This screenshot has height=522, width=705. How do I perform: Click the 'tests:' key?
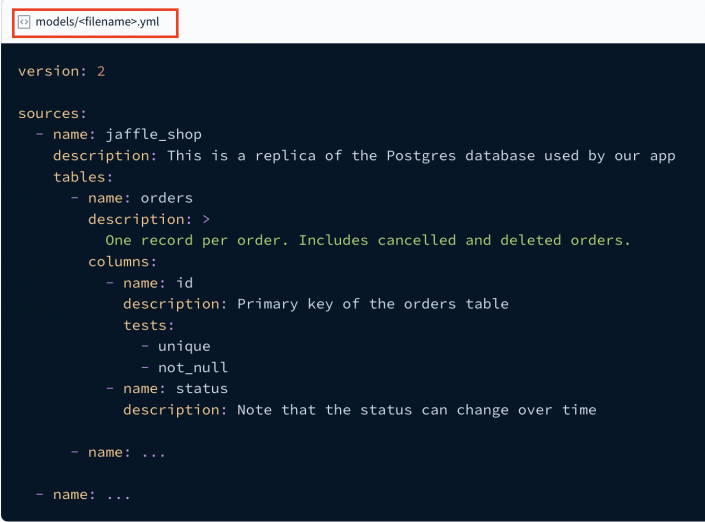click(149, 325)
